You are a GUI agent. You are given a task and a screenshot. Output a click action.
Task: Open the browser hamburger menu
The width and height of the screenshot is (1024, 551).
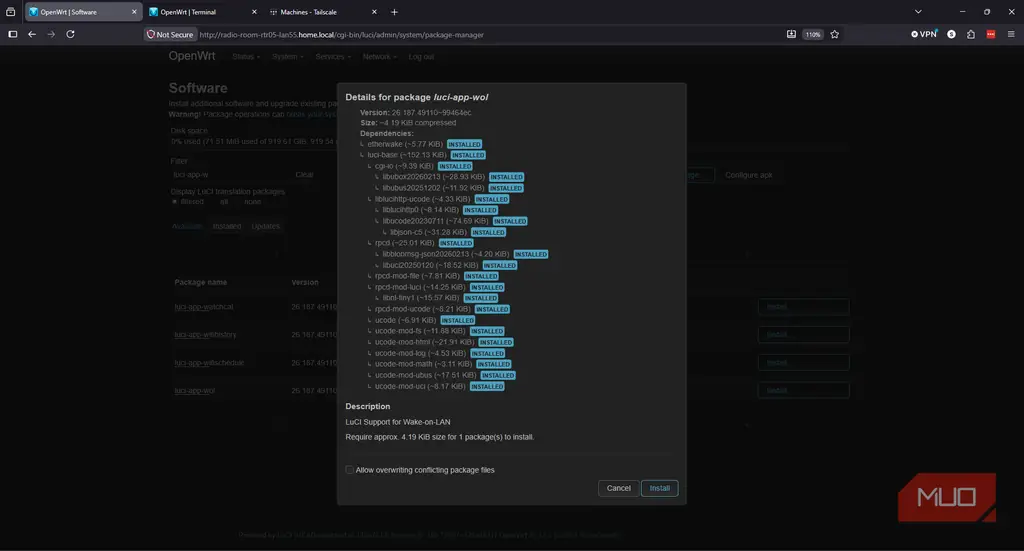(x=1011, y=35)
